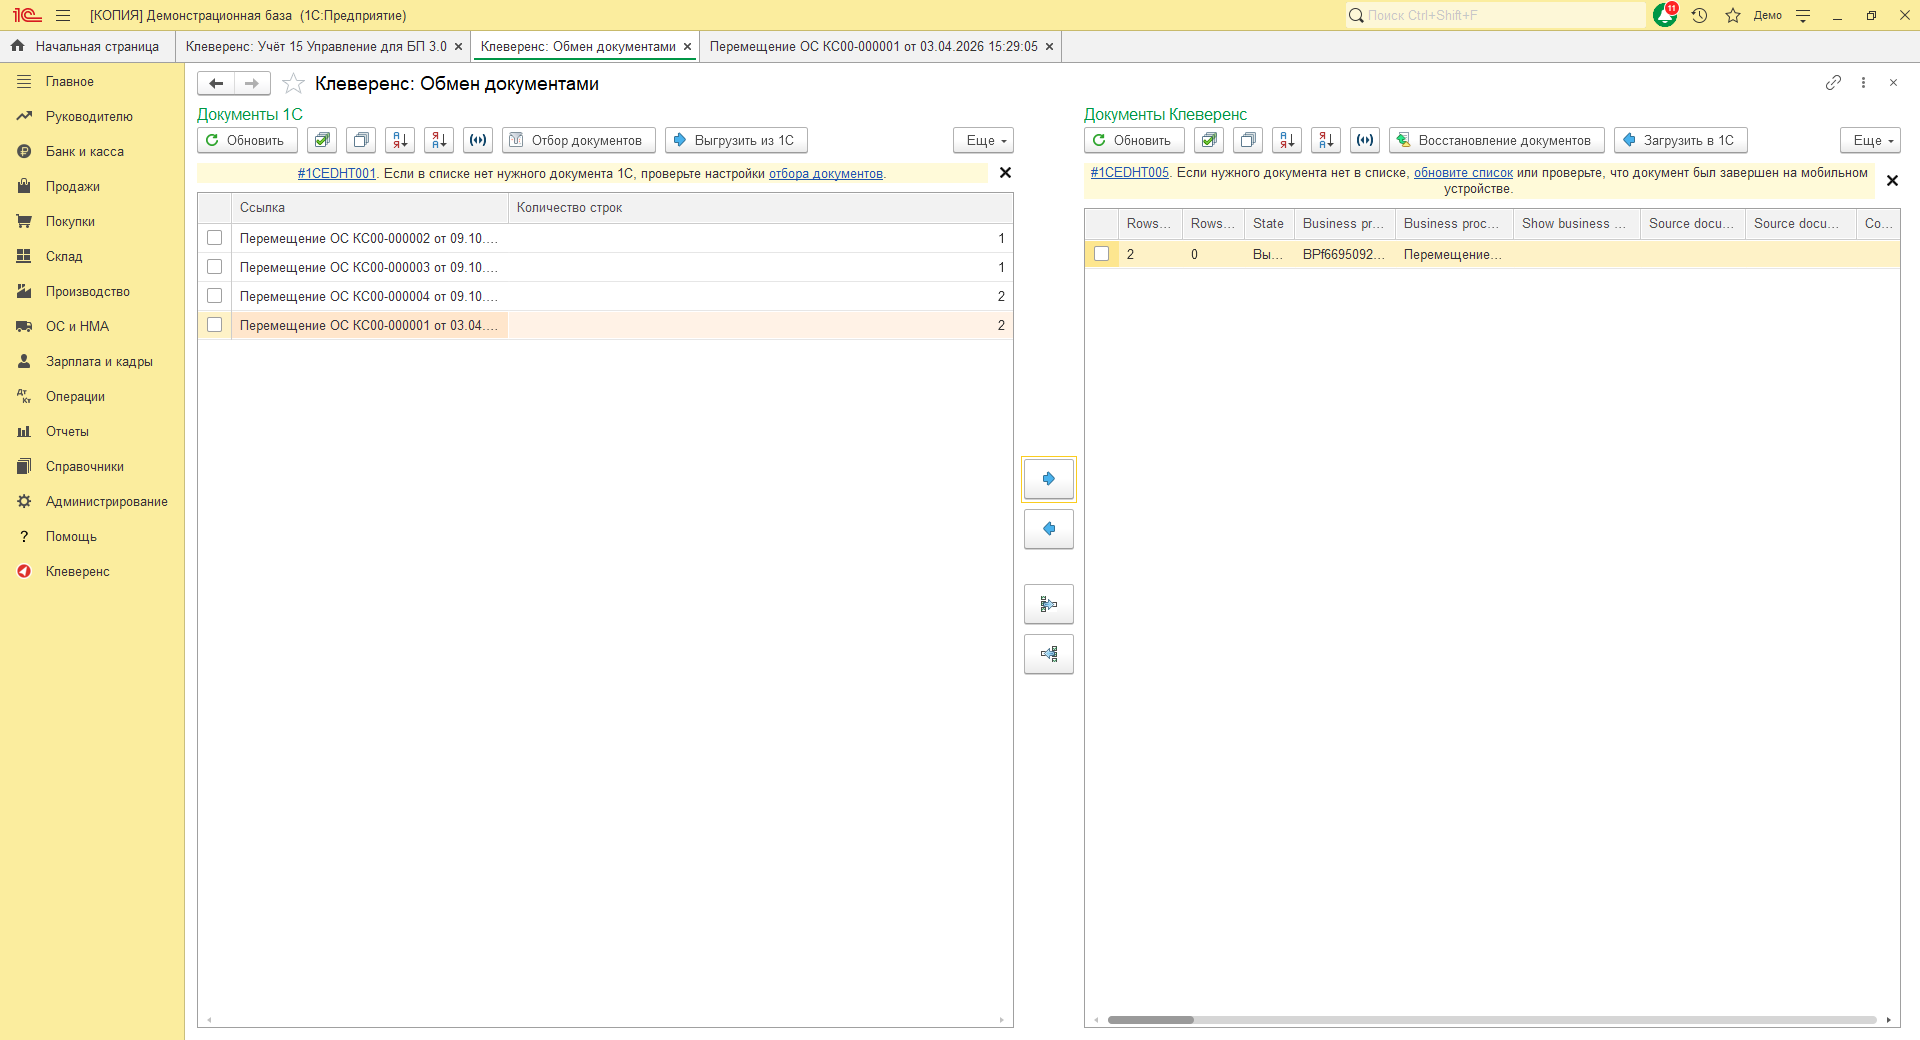Open отбора документов link

point(825,174)
